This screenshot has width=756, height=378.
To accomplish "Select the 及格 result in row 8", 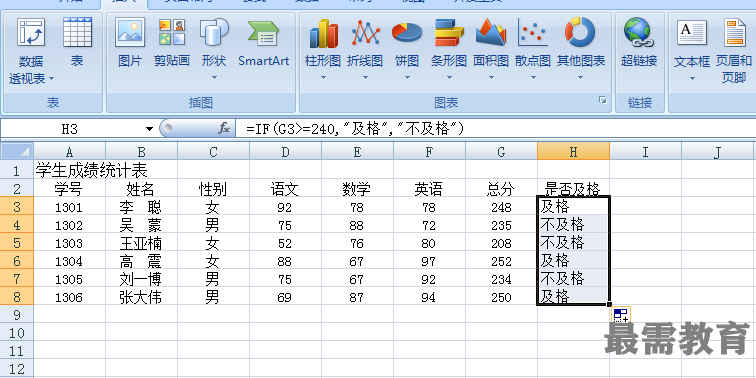I will click(x=573, y=297).
